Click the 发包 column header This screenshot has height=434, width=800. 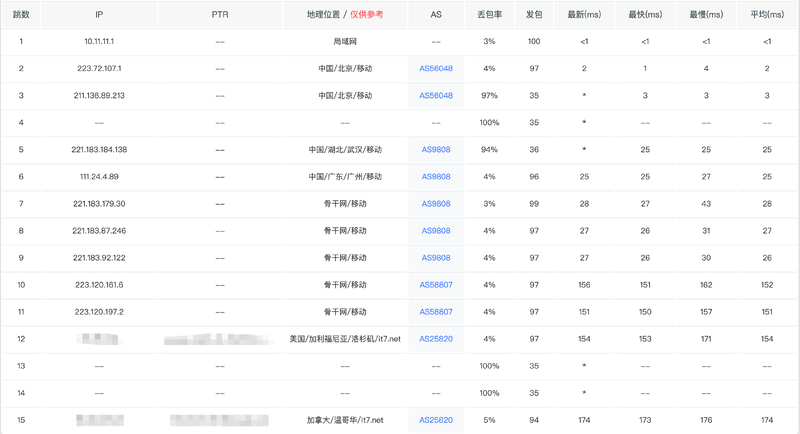pyautogui.click(x=534, y=14)
